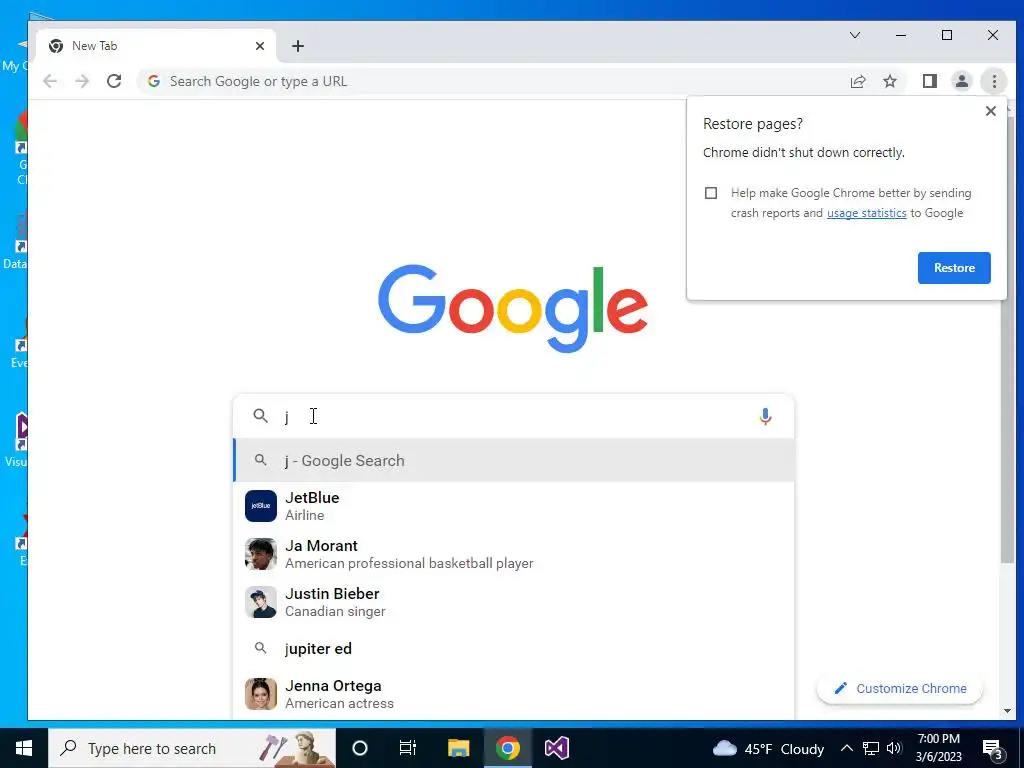
Task: Open File Explorer from the taskbar
Action: [x=458, y=748]
